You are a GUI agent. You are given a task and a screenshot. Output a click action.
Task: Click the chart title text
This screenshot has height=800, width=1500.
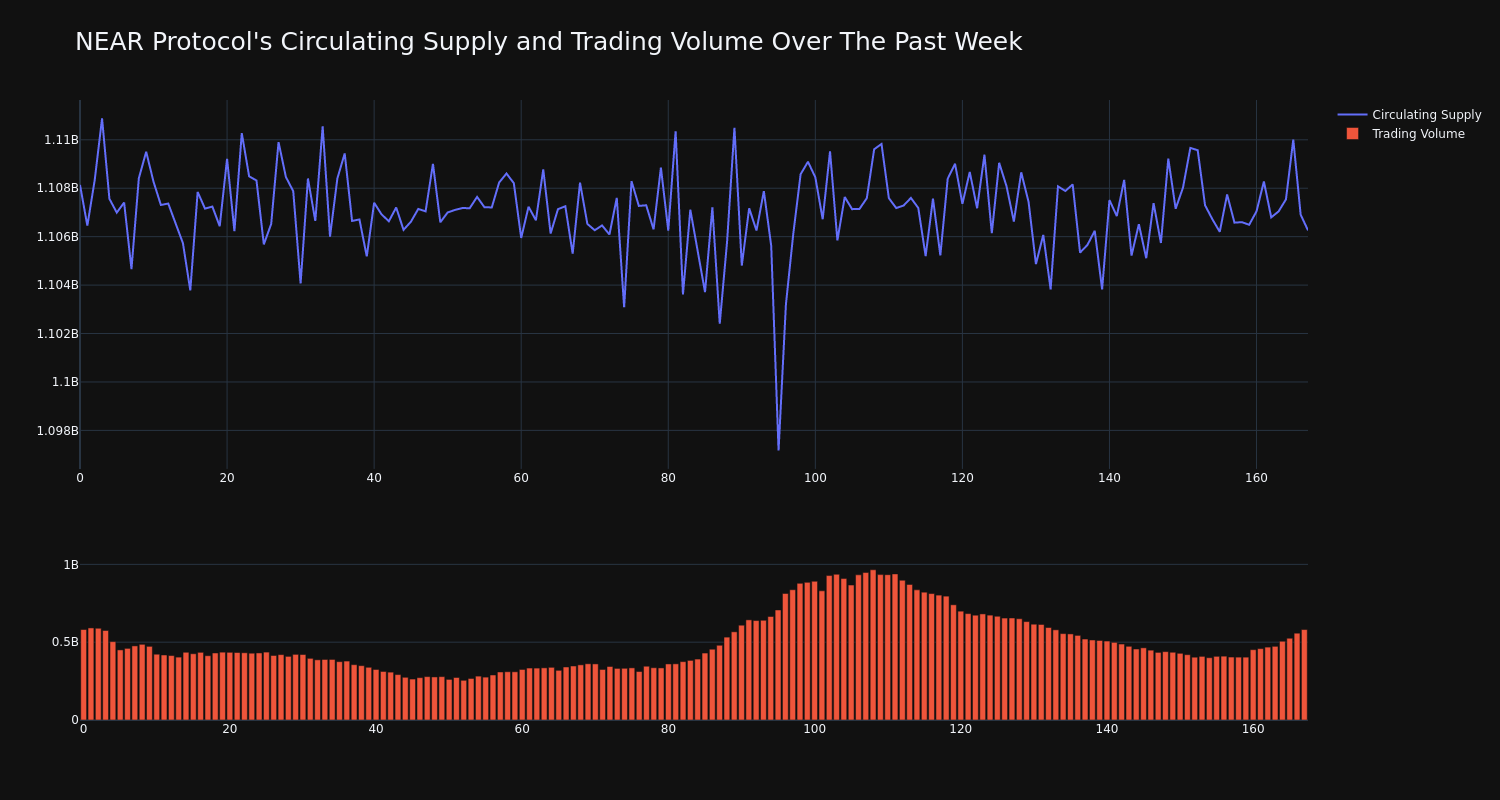point(548,42)
